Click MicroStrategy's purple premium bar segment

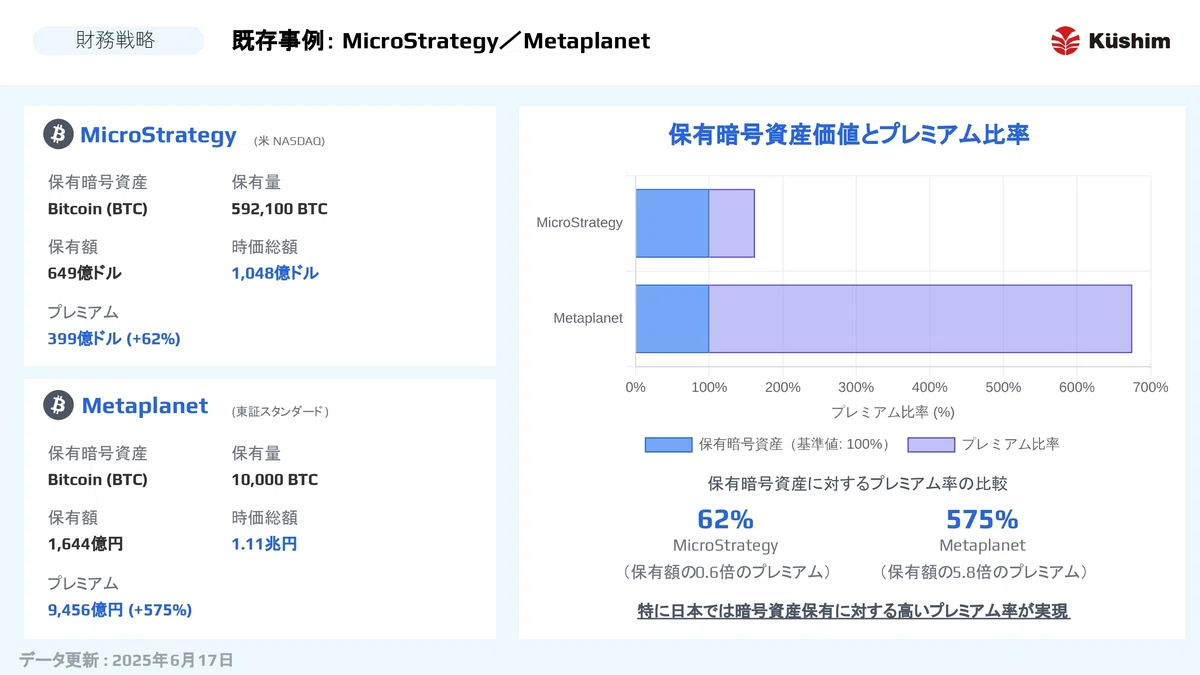(732, 223)
